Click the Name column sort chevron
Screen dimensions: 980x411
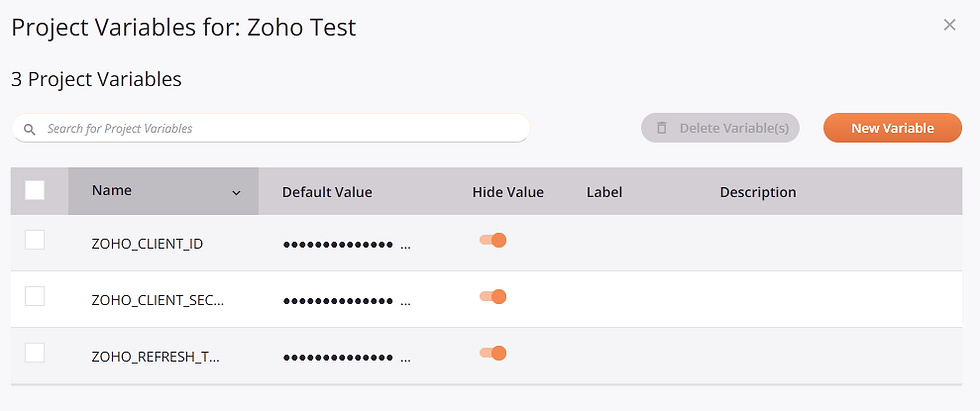236,193
